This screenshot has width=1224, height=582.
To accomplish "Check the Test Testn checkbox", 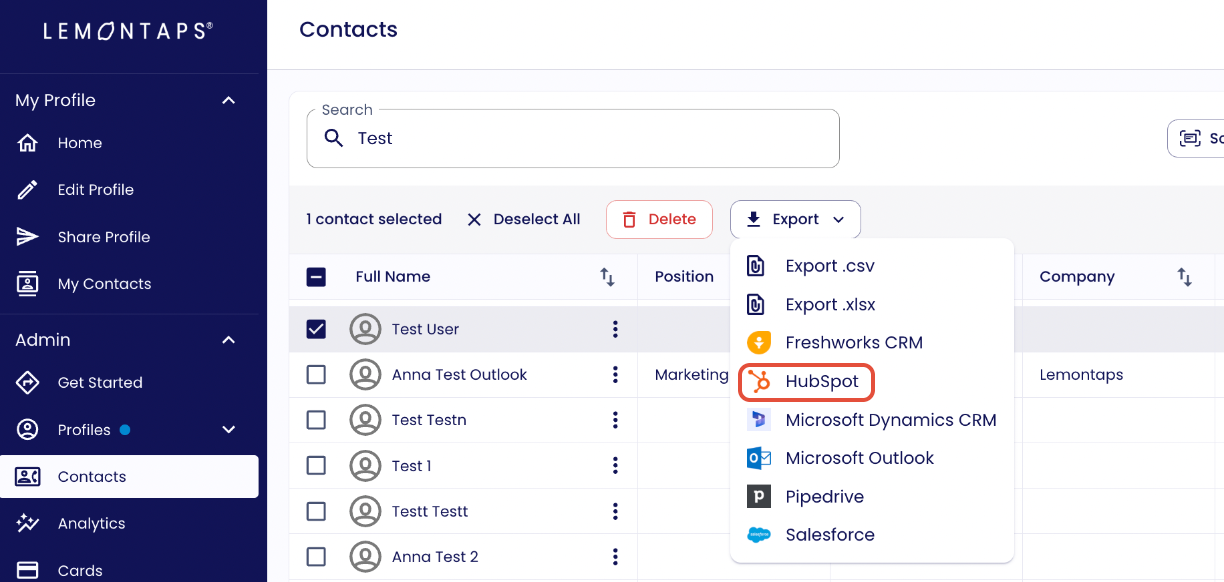I will click(316, 420).
